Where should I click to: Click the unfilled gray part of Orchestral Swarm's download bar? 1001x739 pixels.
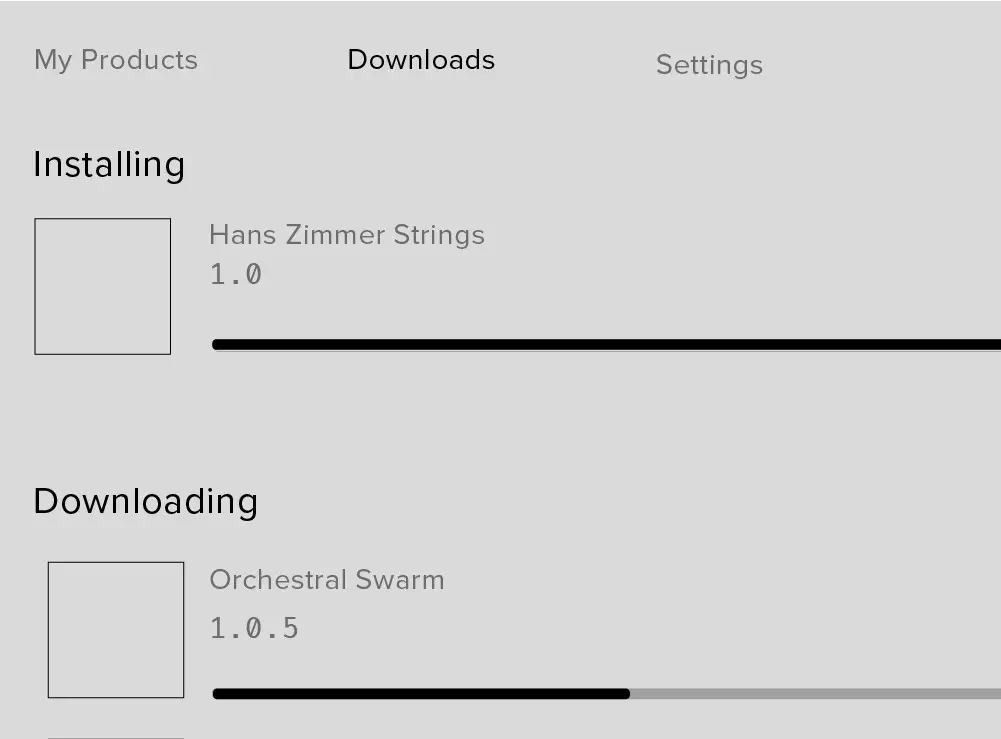click(x=815, y=693)
